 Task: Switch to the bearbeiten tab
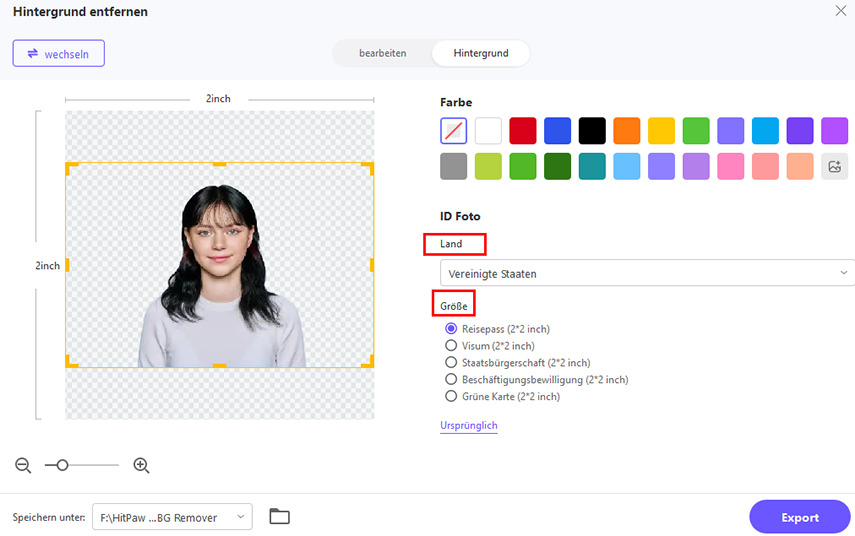[x=382, y=53]
